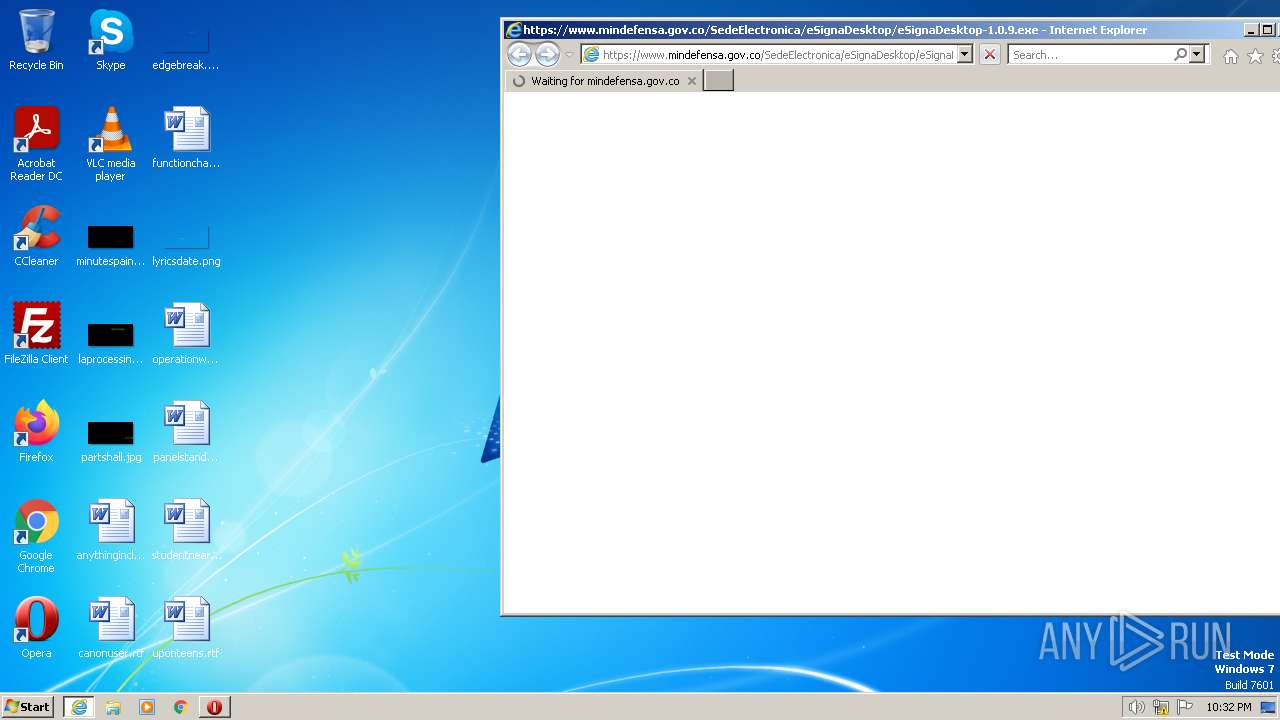This screenshot has height=720, width=1280.
Task: Minimize the Internet Explorer window
Action: pyautogui.click(x=1251, y=30)
